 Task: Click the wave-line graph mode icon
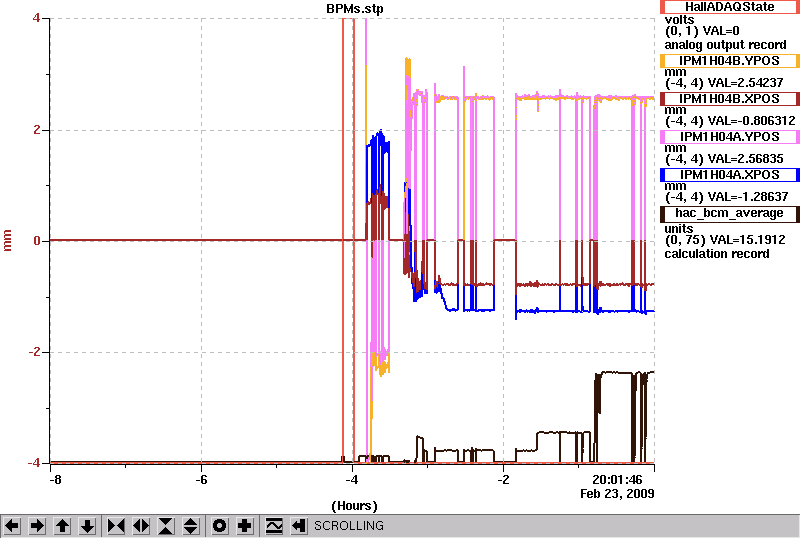tap(274, 526)
